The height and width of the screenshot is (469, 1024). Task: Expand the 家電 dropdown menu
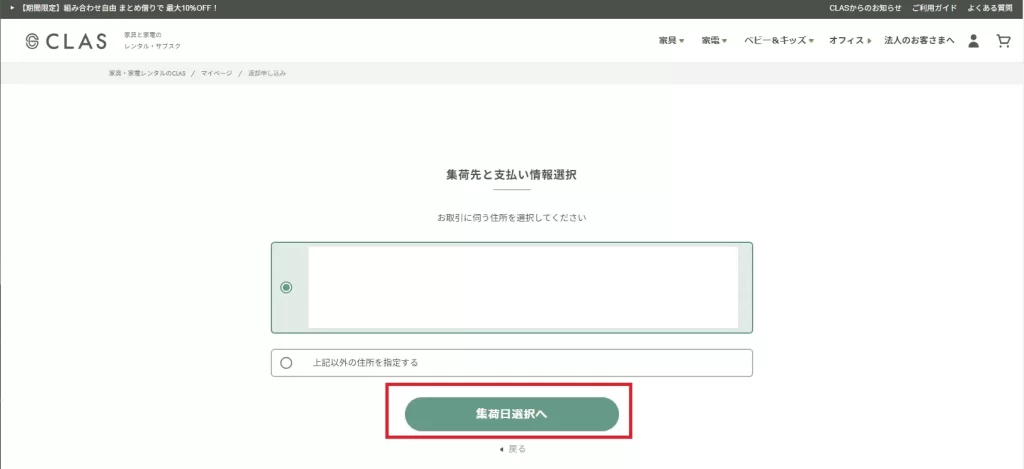[714, 40]
